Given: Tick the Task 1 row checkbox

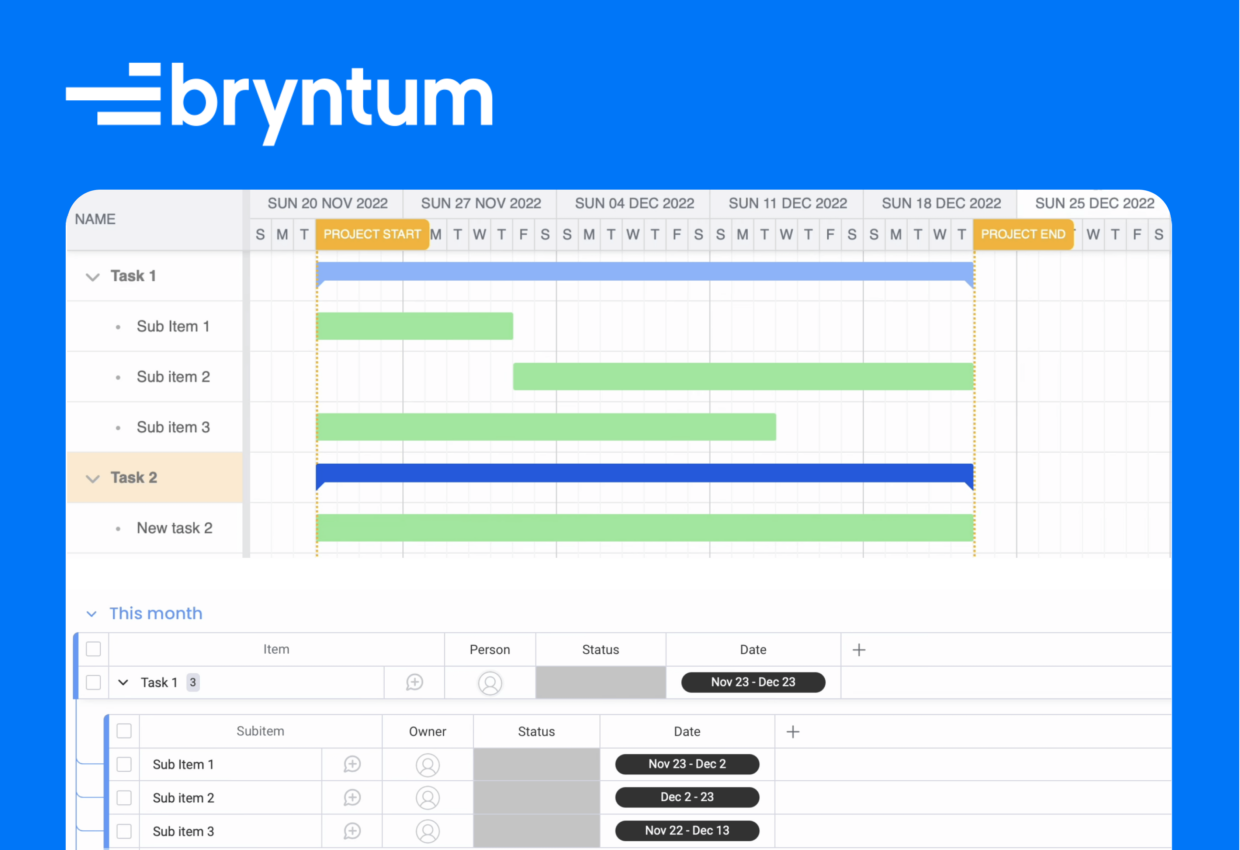Looking at the screenshot, I should (93, 682).
